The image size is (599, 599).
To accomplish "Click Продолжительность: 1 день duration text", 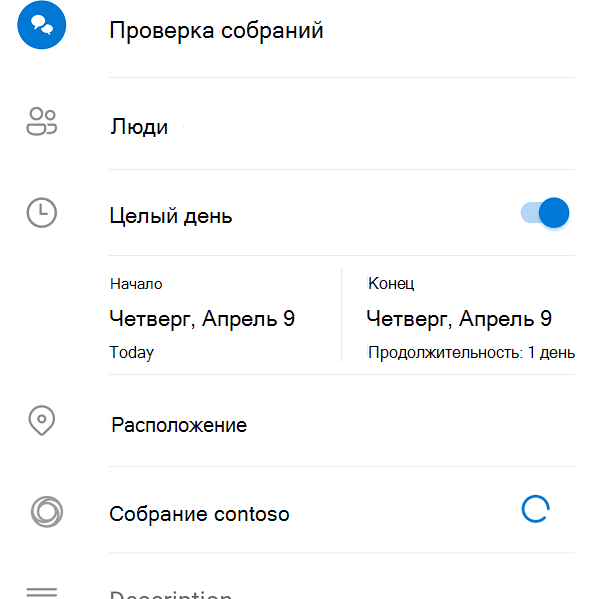I will coord(471,353).
